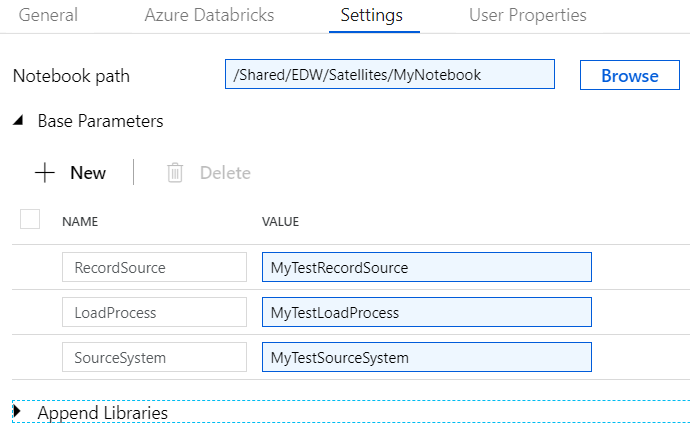Screen dimensions: 690x434
Task: Click the plus icon to add a parameter
Action: (x=45, y=173)
